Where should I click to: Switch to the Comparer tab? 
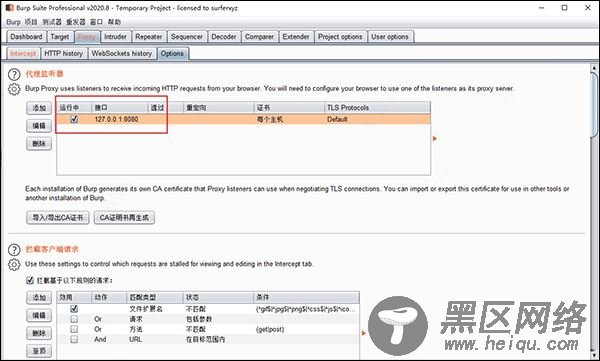(x=259, y=37)
